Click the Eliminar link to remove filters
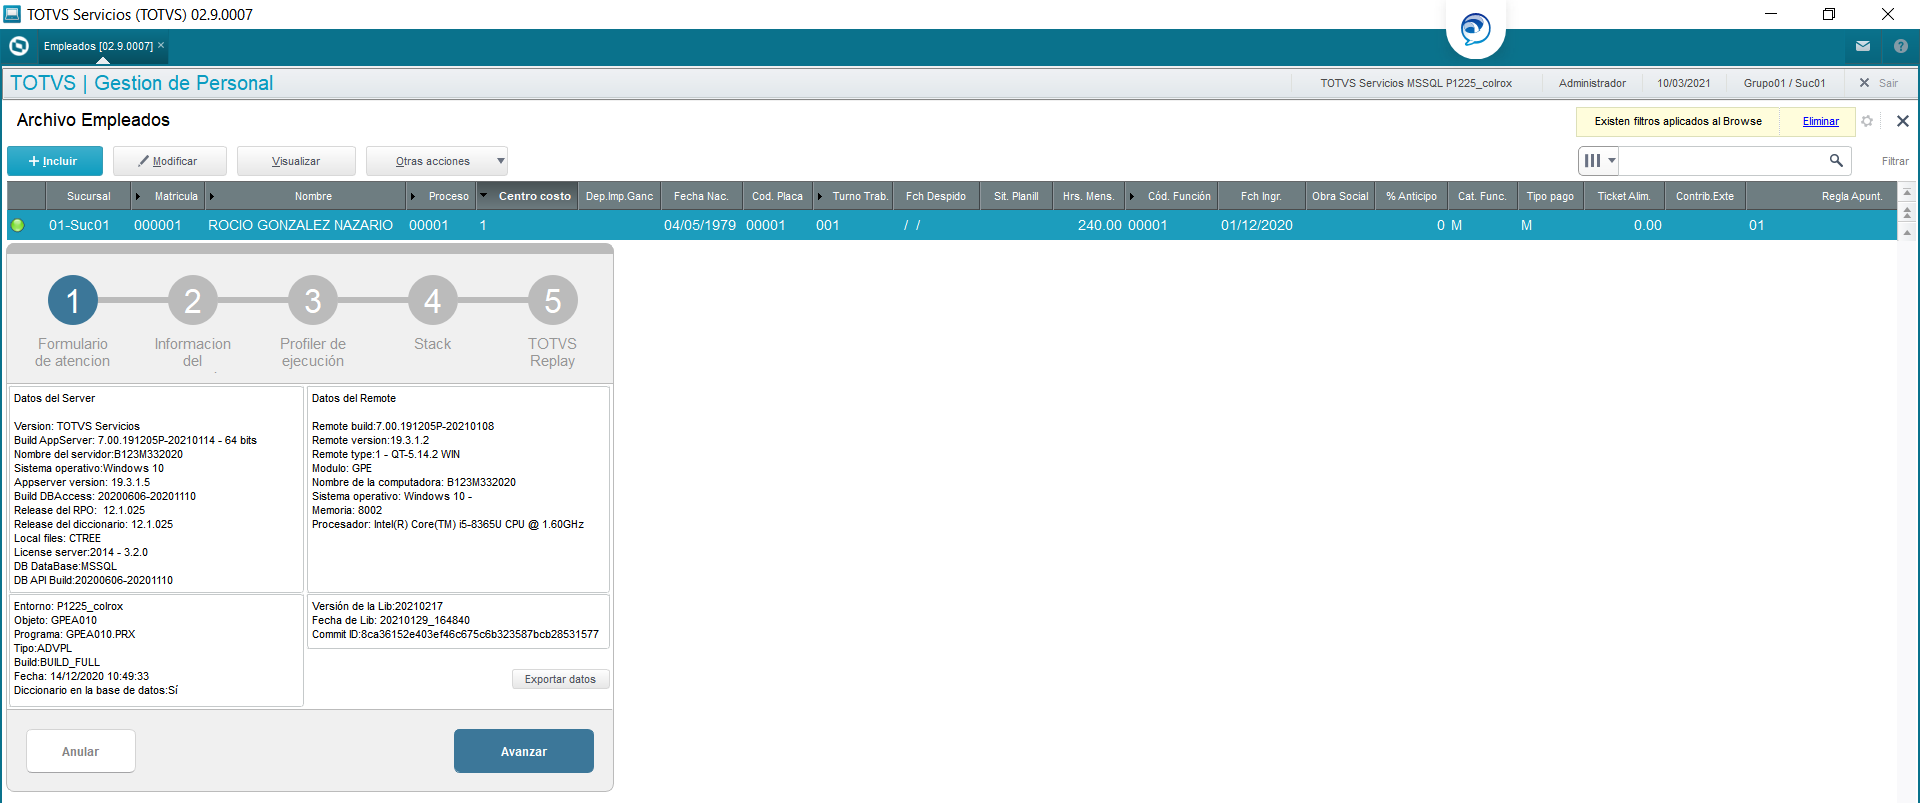The image size is (1920, 803). [1820, 121]
